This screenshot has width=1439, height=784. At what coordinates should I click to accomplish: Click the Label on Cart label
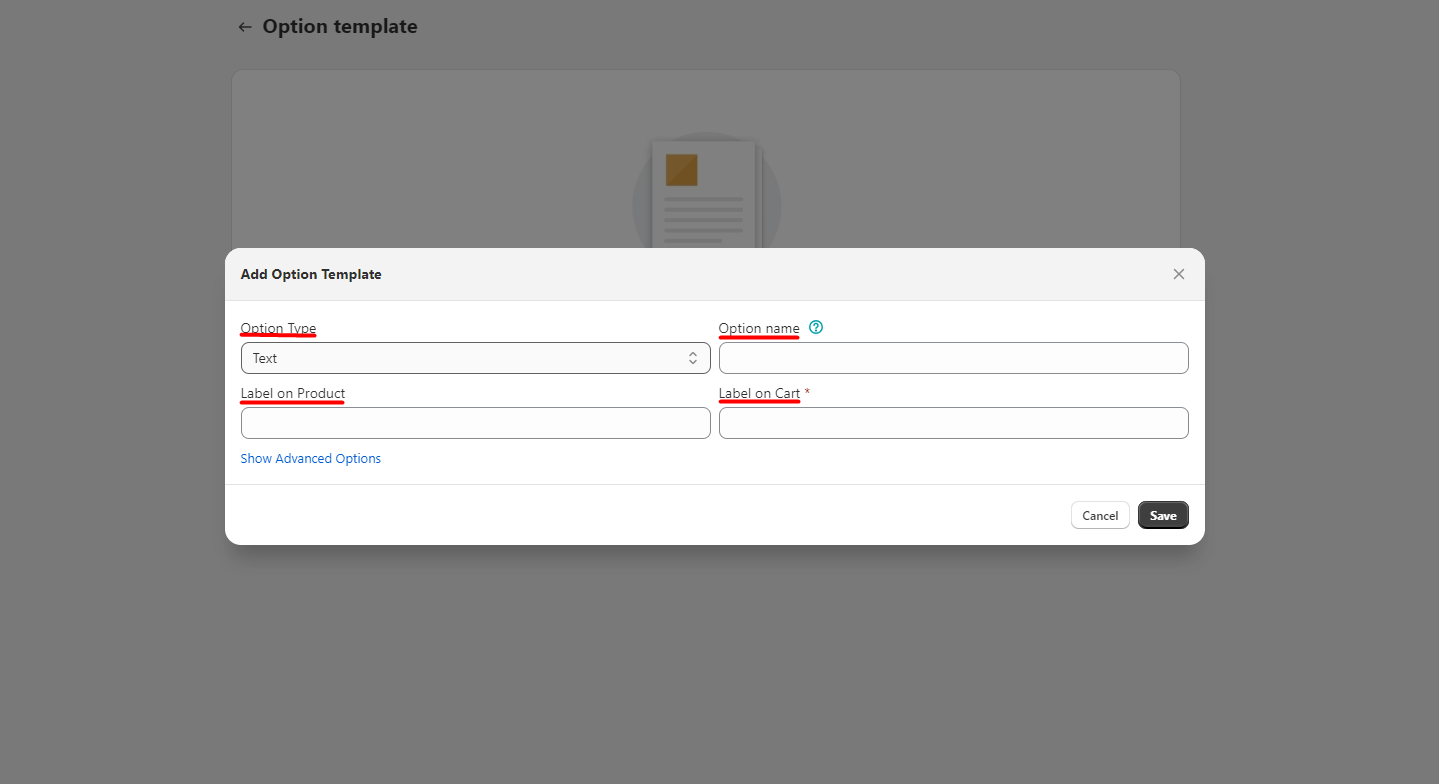point(759,394)
